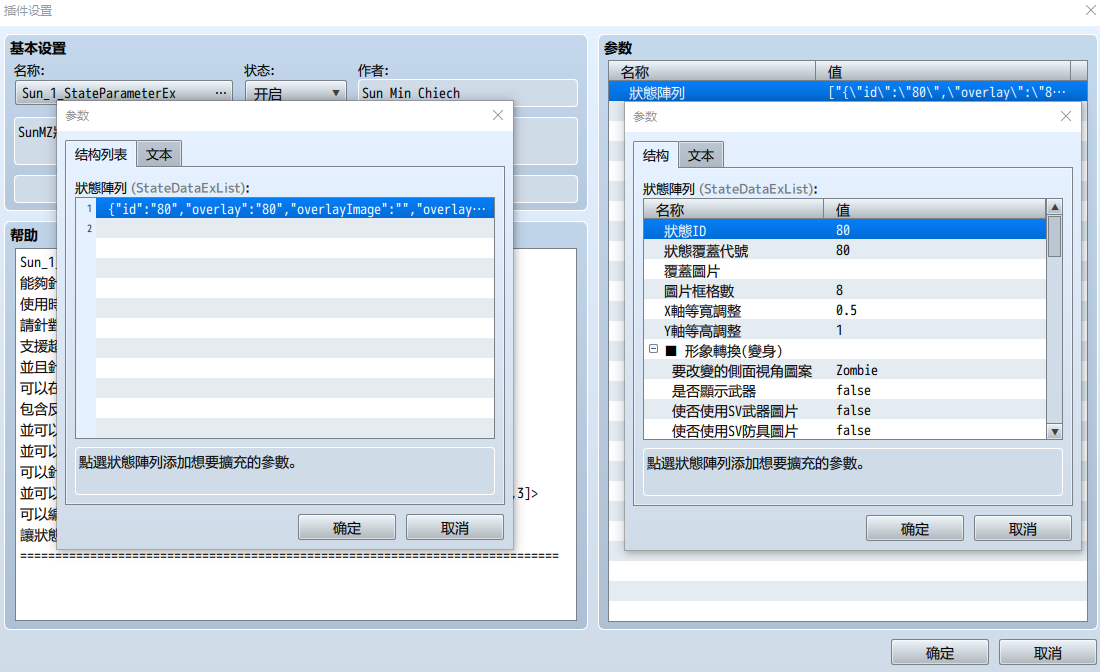This screenshot has width=1100, height=672.
Task: Cancel the 结构列表 dialog with 取消
Action: click(x=455, y=527)
